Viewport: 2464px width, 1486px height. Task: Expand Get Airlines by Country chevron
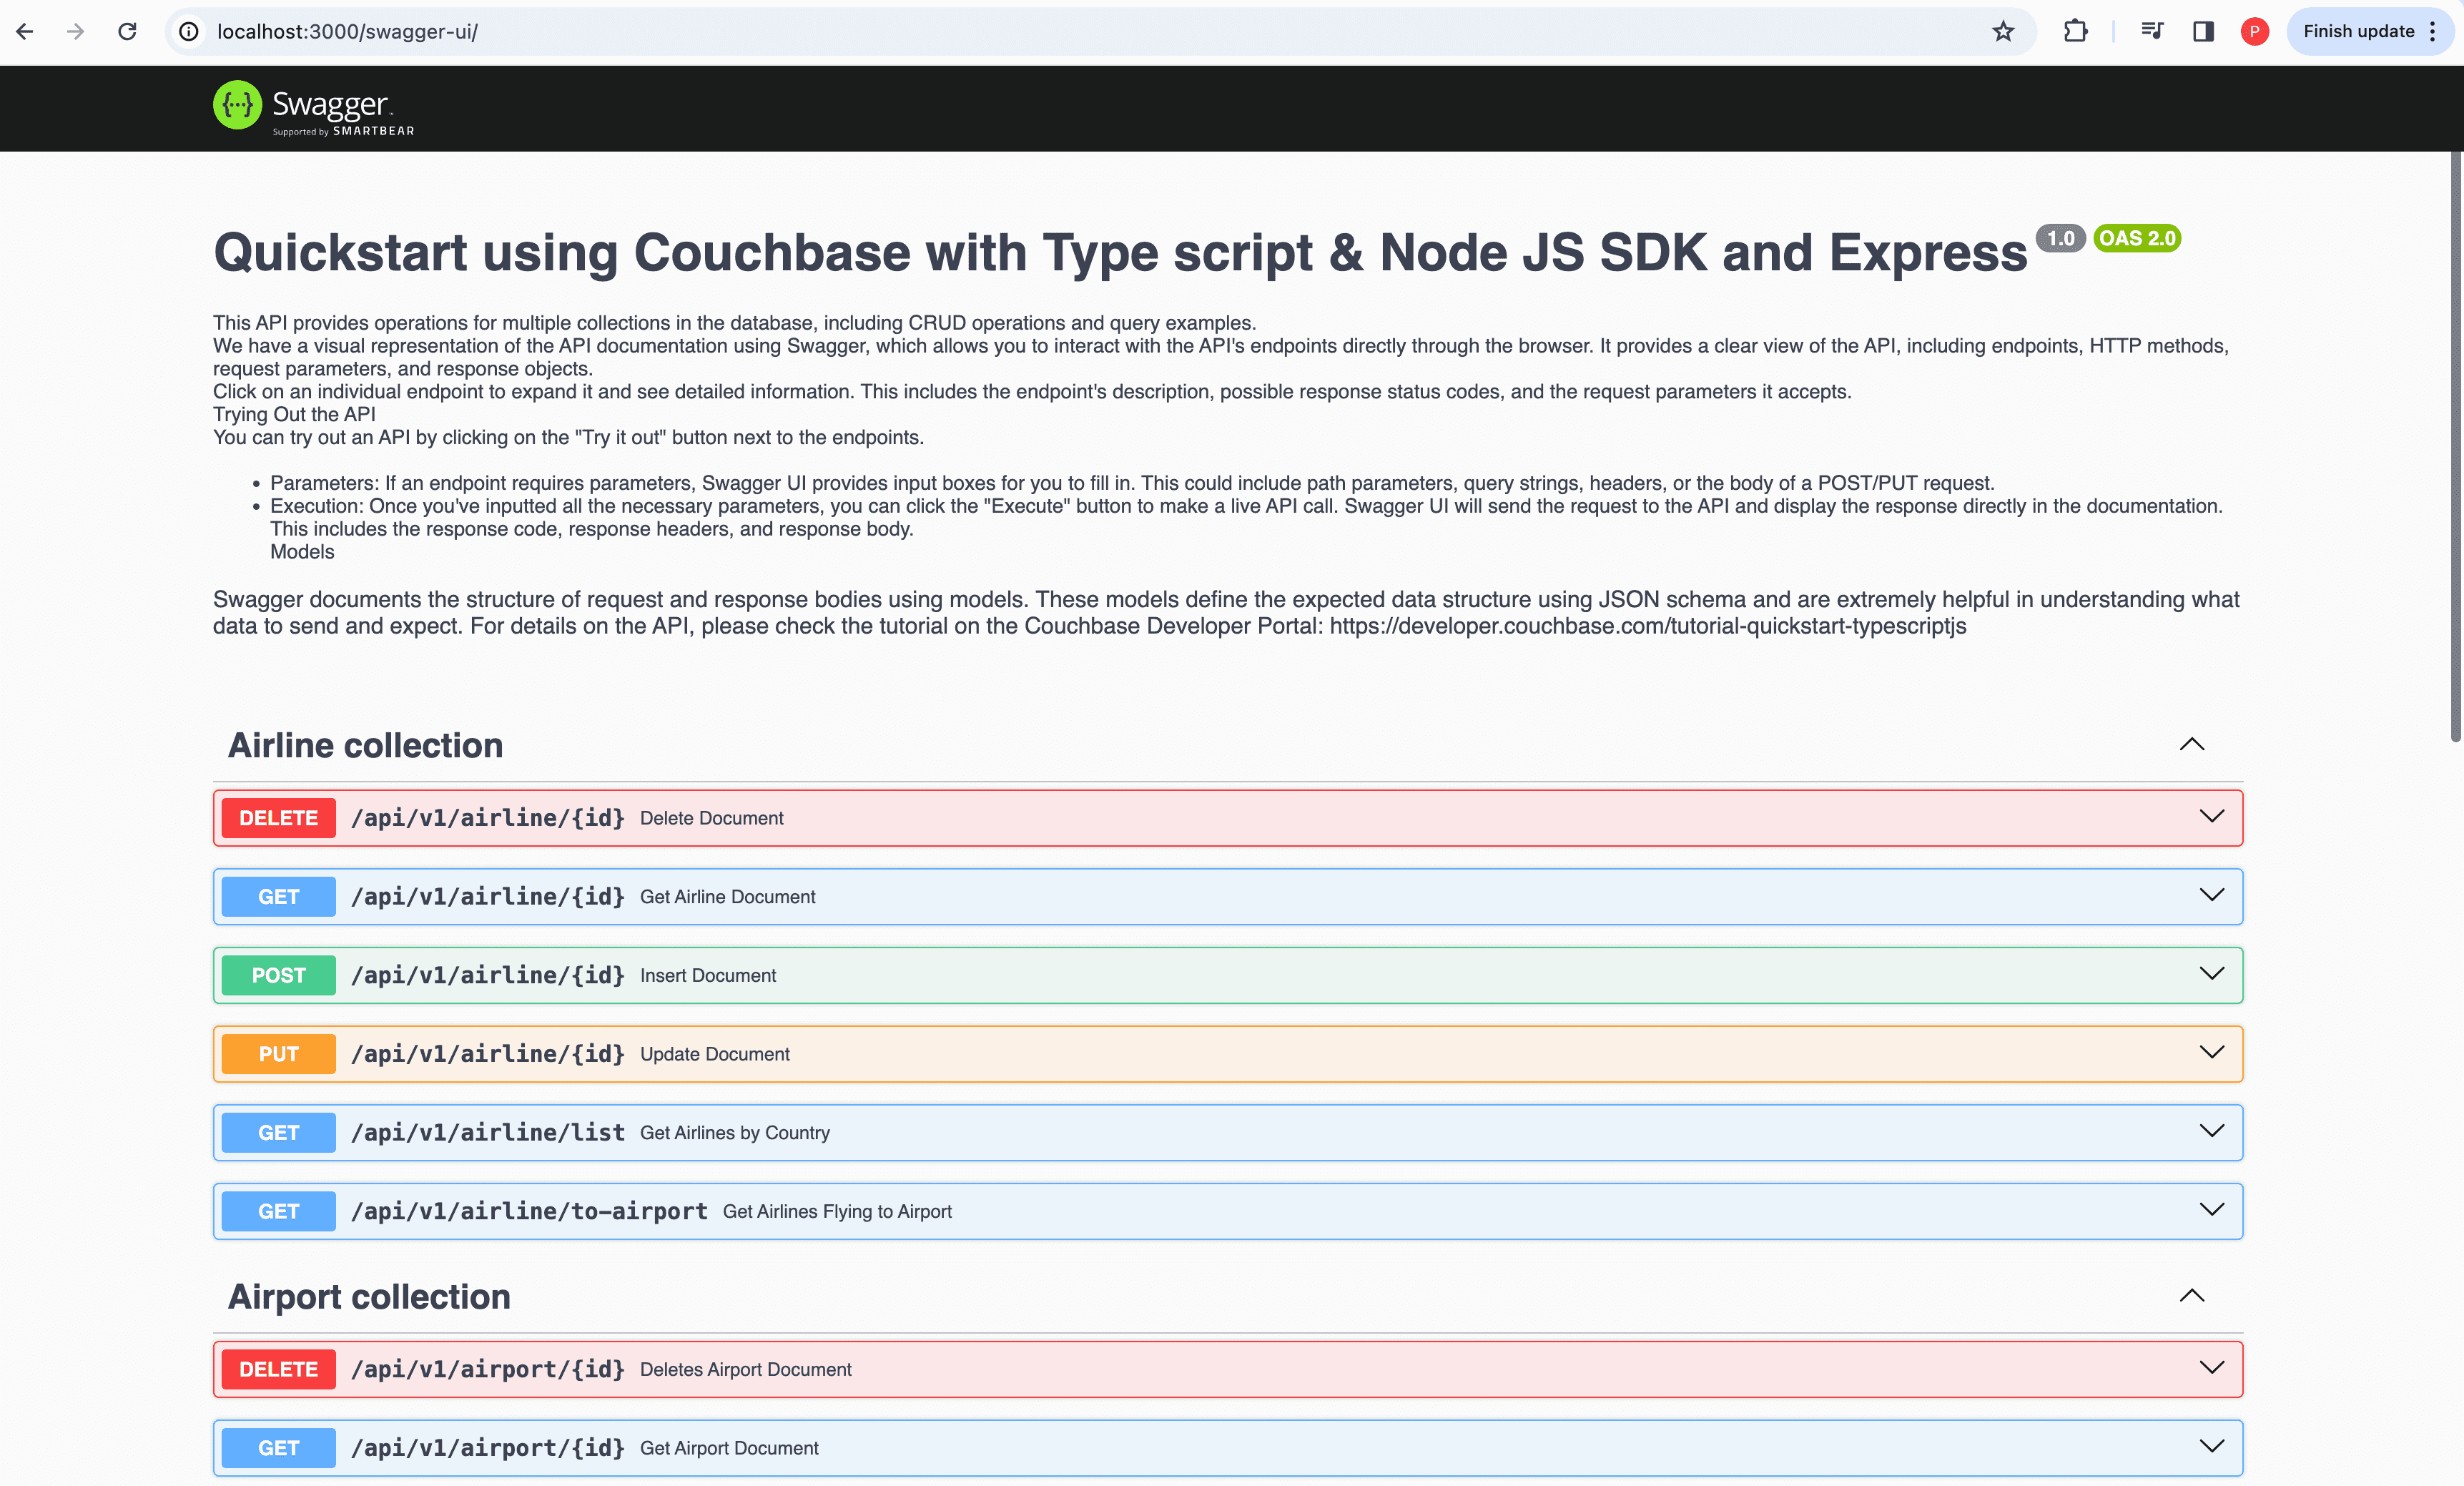(2211, 1131)
